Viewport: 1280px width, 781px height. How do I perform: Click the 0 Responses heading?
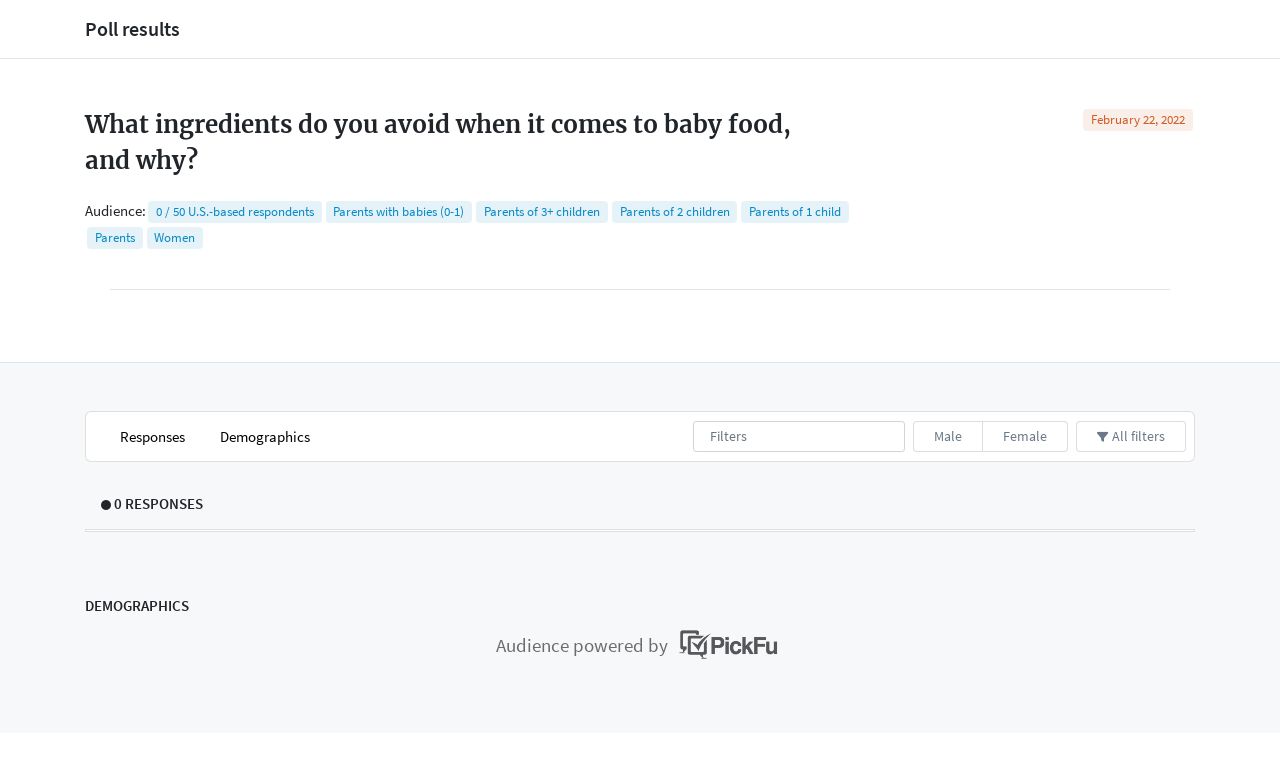click(x=158, y=504)
